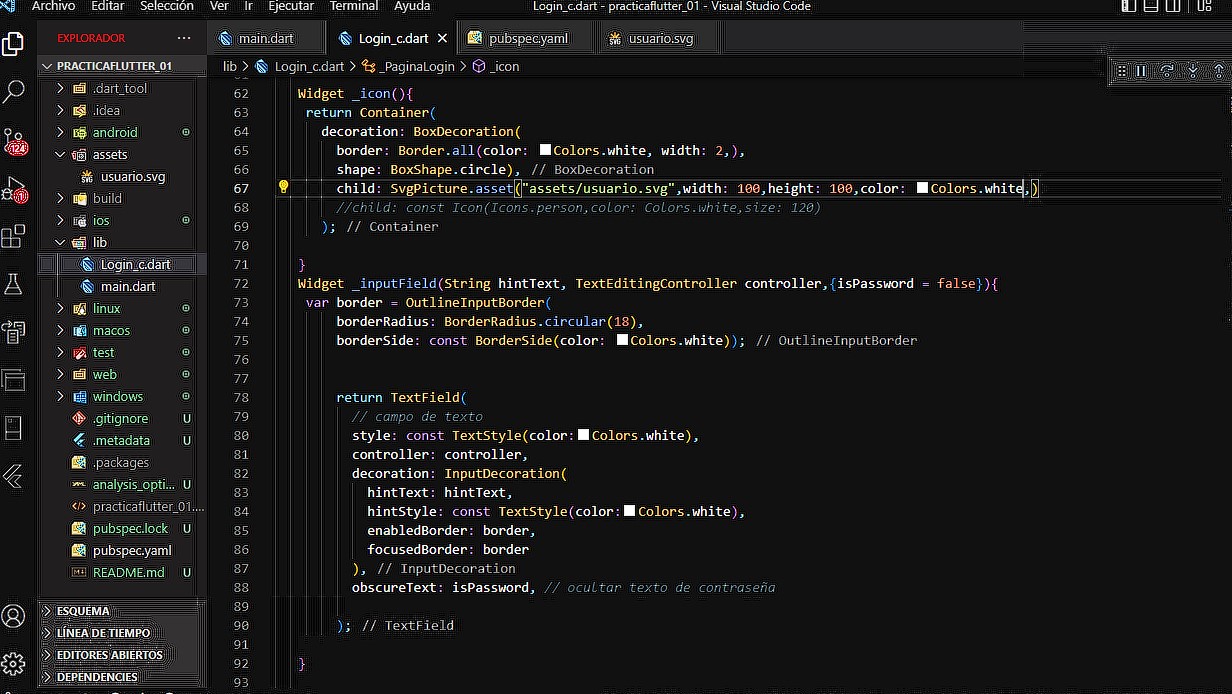Open Source Control with 124 changes

(14, 141)
